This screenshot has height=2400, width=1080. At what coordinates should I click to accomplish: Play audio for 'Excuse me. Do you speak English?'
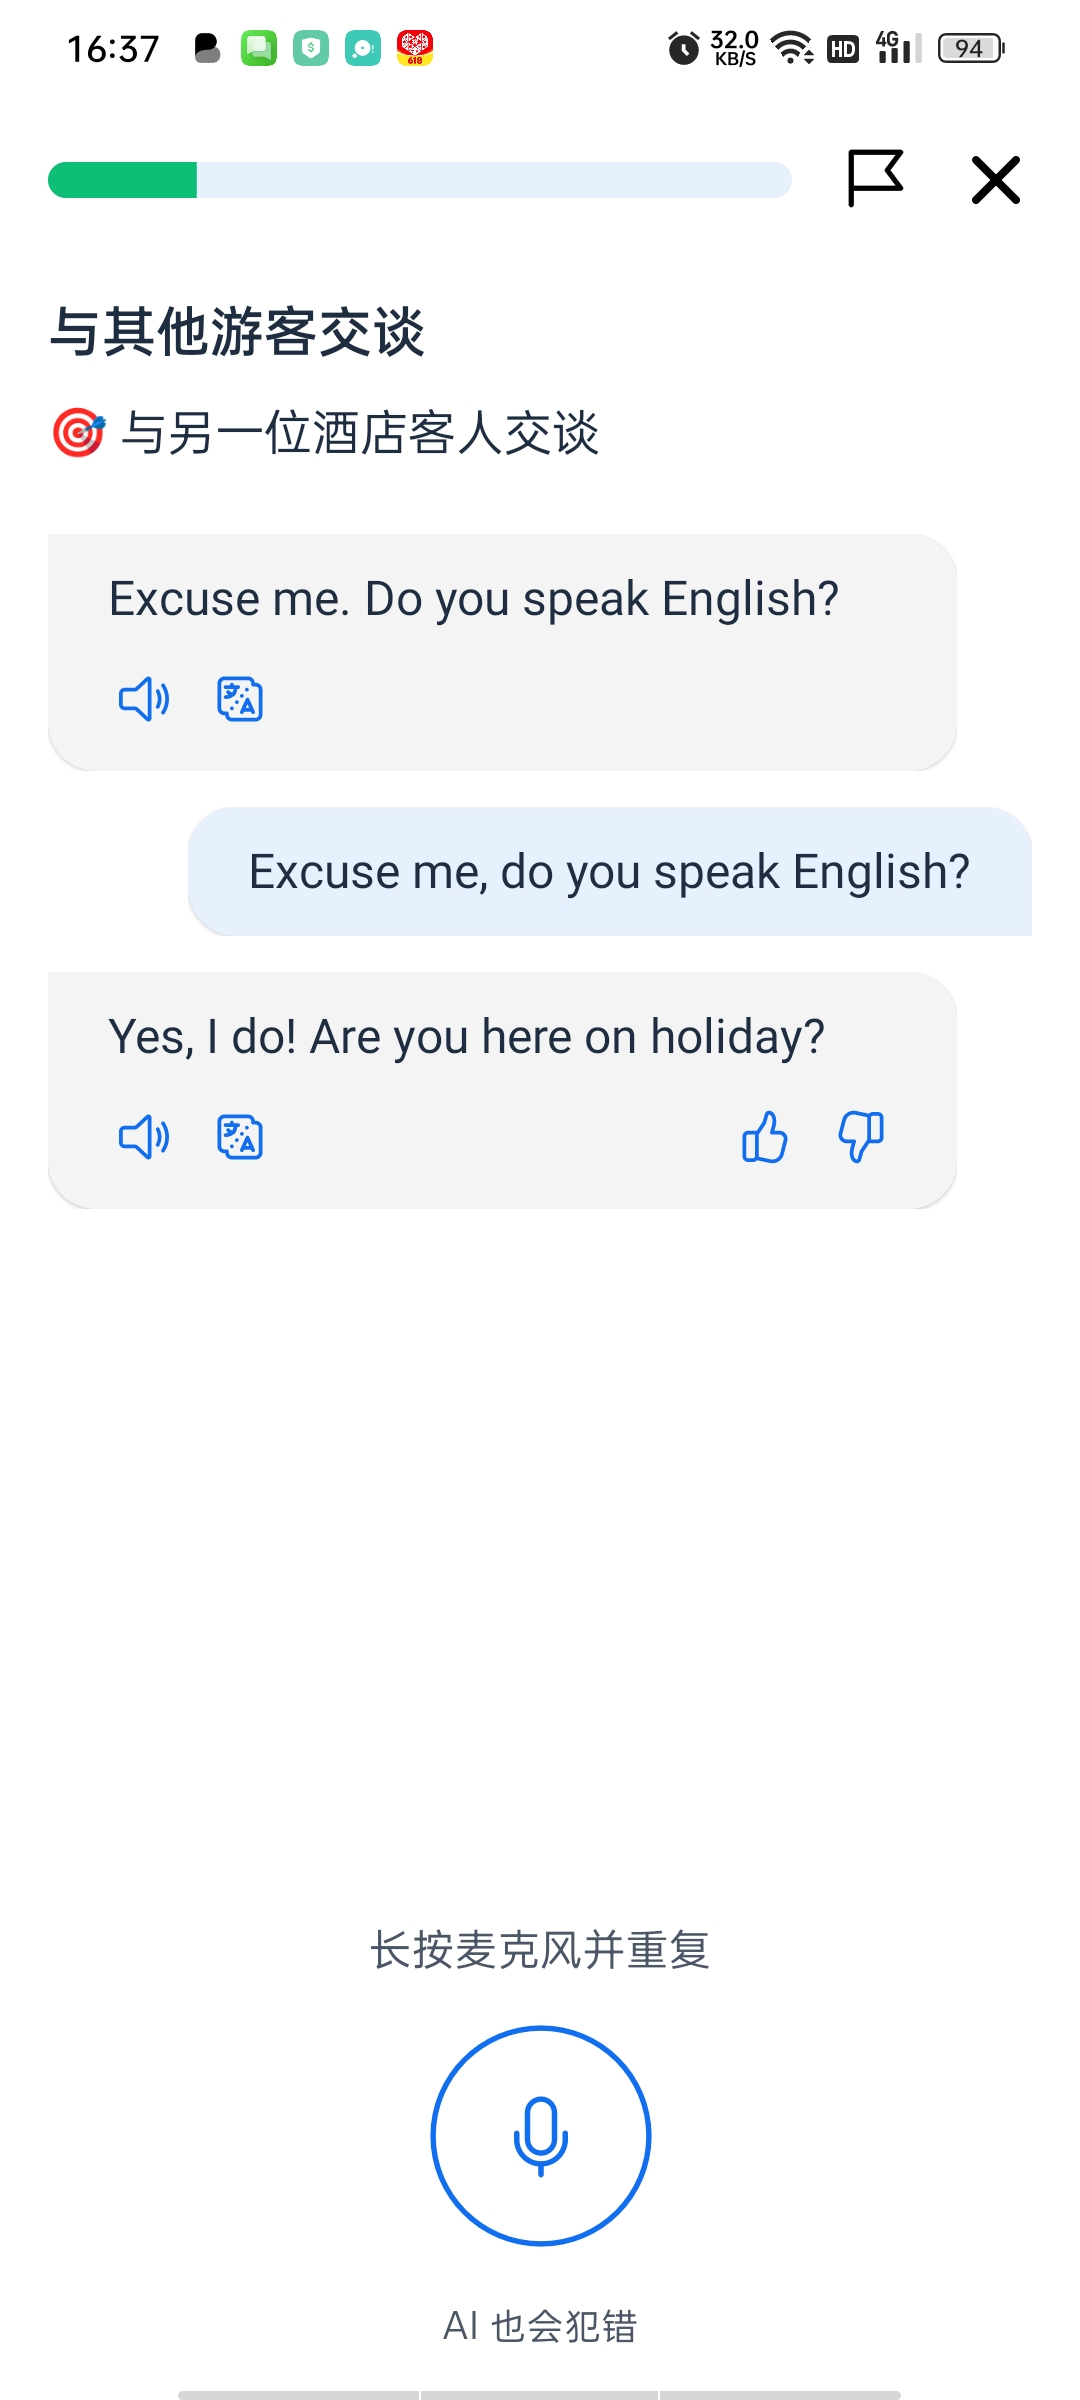(x=144, y=699)
